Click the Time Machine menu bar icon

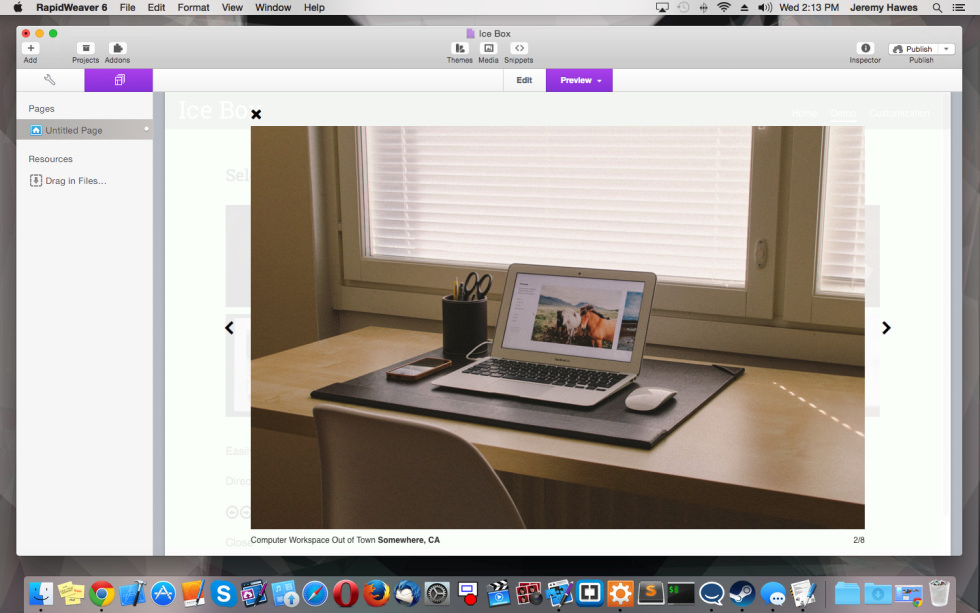pyautogui.click(x=683, y=7)
